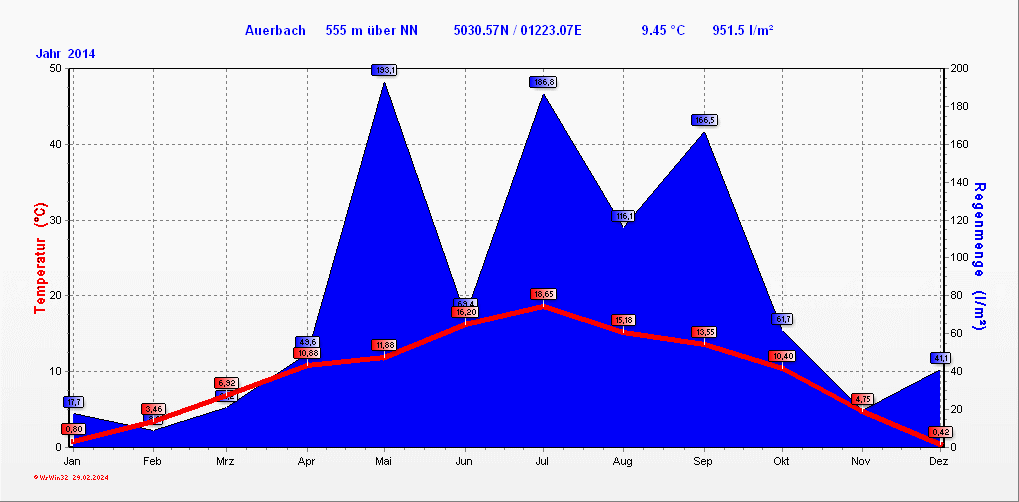1019x502 pixels.
Task: Click the red Temperatur (°C) axis title
Action: 40,258
